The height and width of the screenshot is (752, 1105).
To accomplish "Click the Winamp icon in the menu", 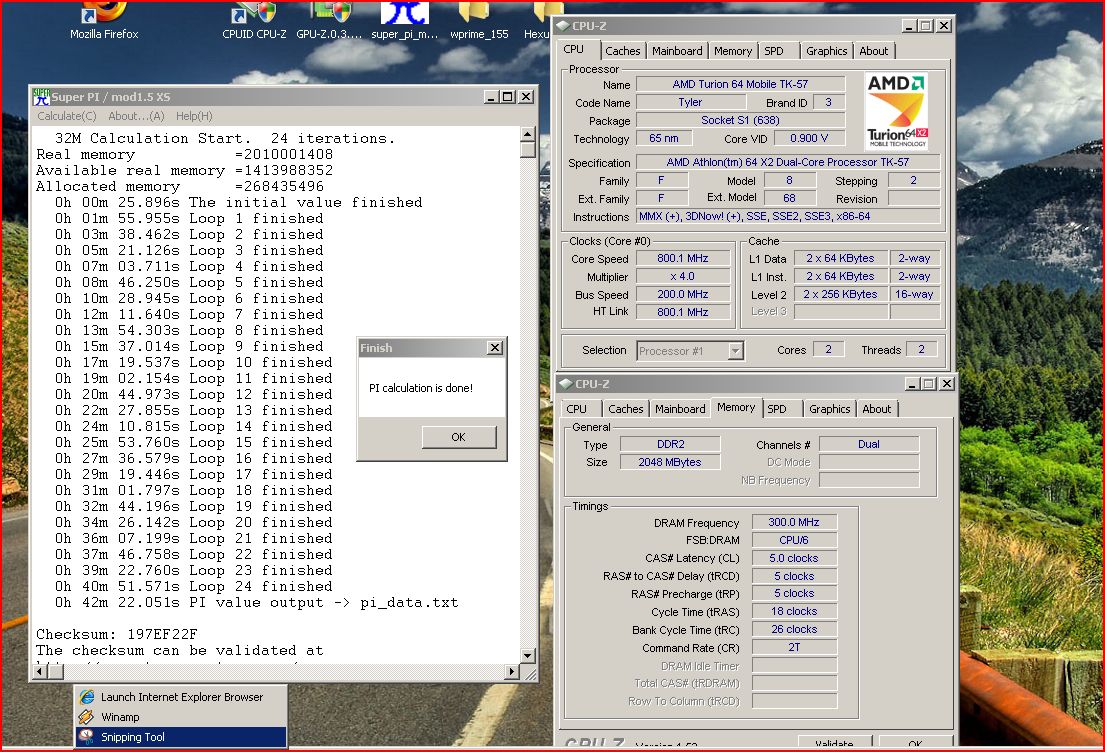I will point(87,717).
